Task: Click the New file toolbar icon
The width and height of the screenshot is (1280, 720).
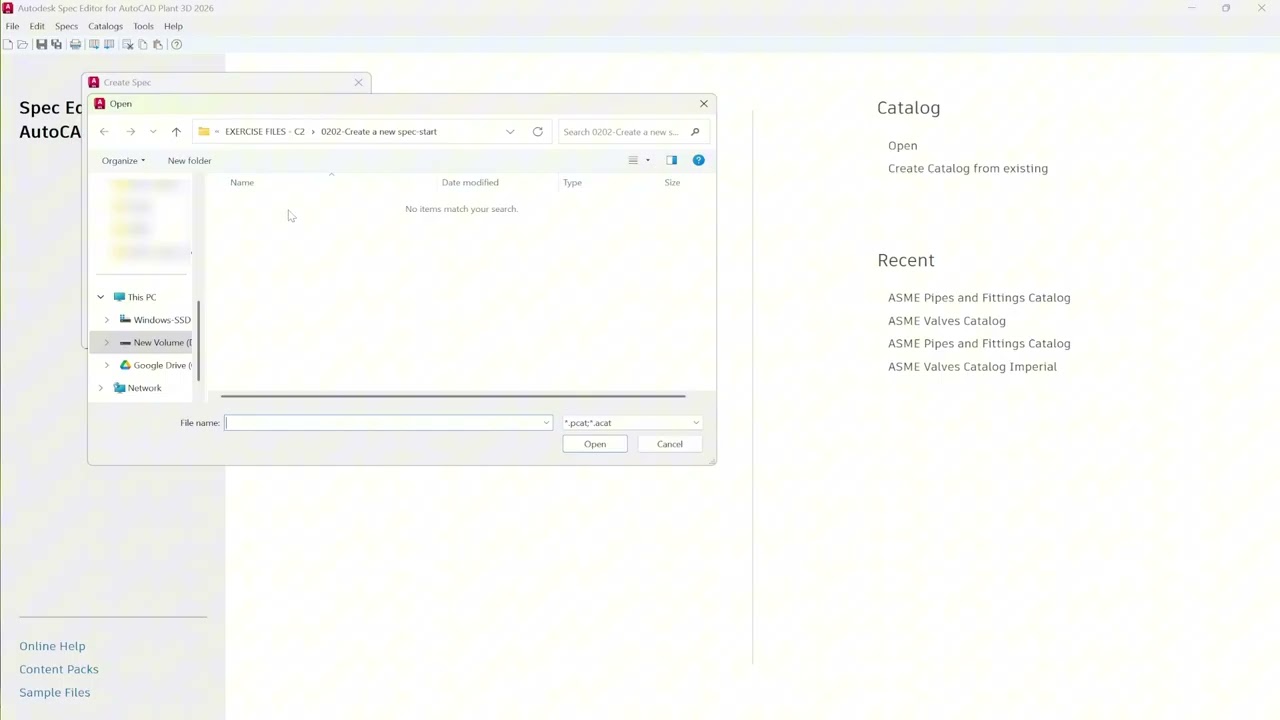Action: [x=8, y=44]
